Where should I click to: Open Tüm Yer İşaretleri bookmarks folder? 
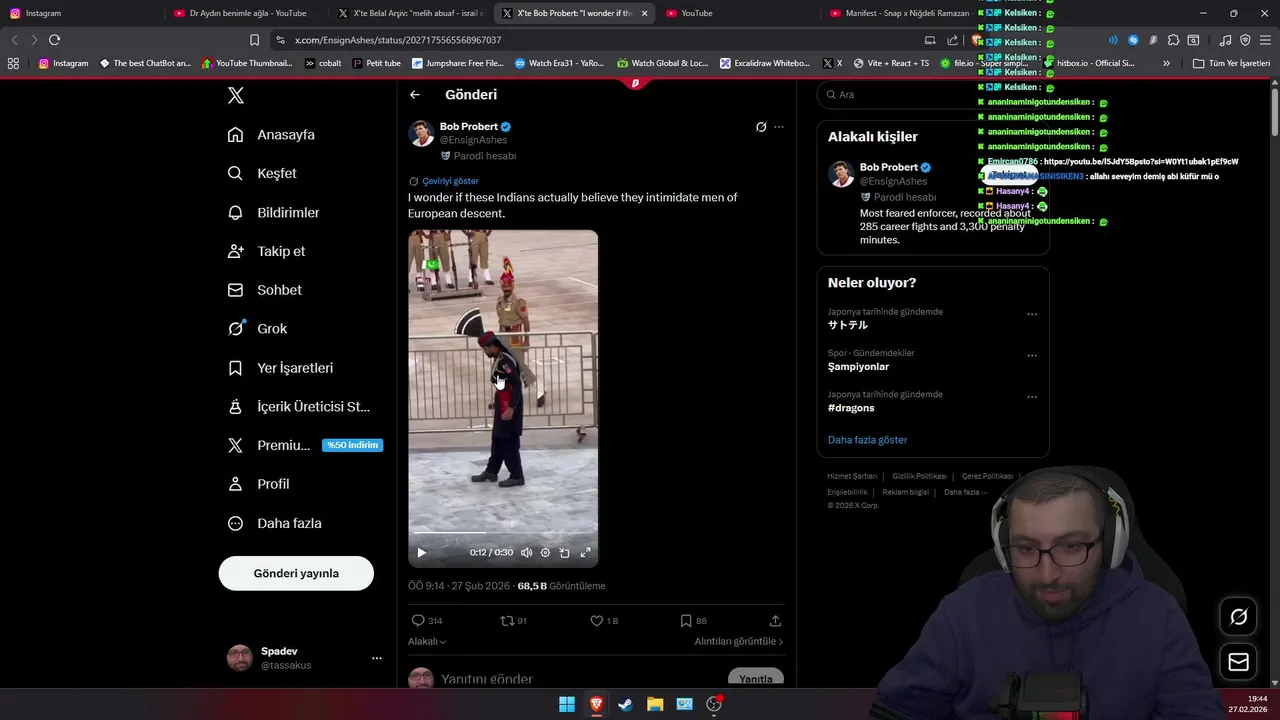pos(1231,63)
